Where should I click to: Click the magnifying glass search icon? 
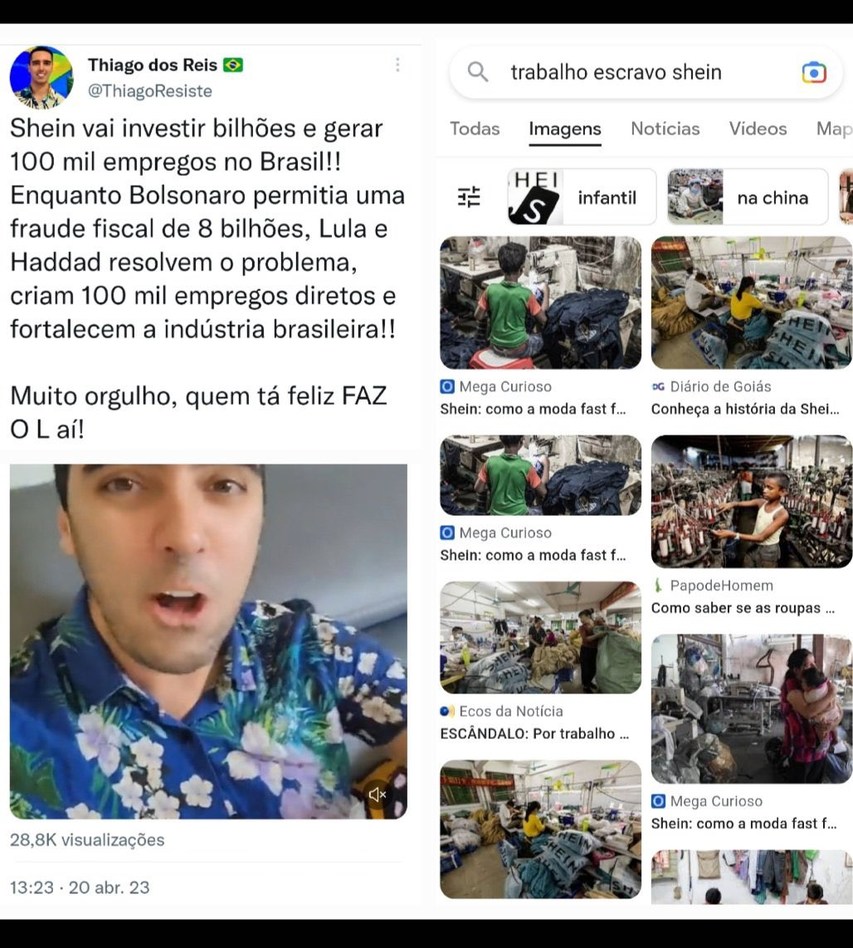tap(478, 72)
